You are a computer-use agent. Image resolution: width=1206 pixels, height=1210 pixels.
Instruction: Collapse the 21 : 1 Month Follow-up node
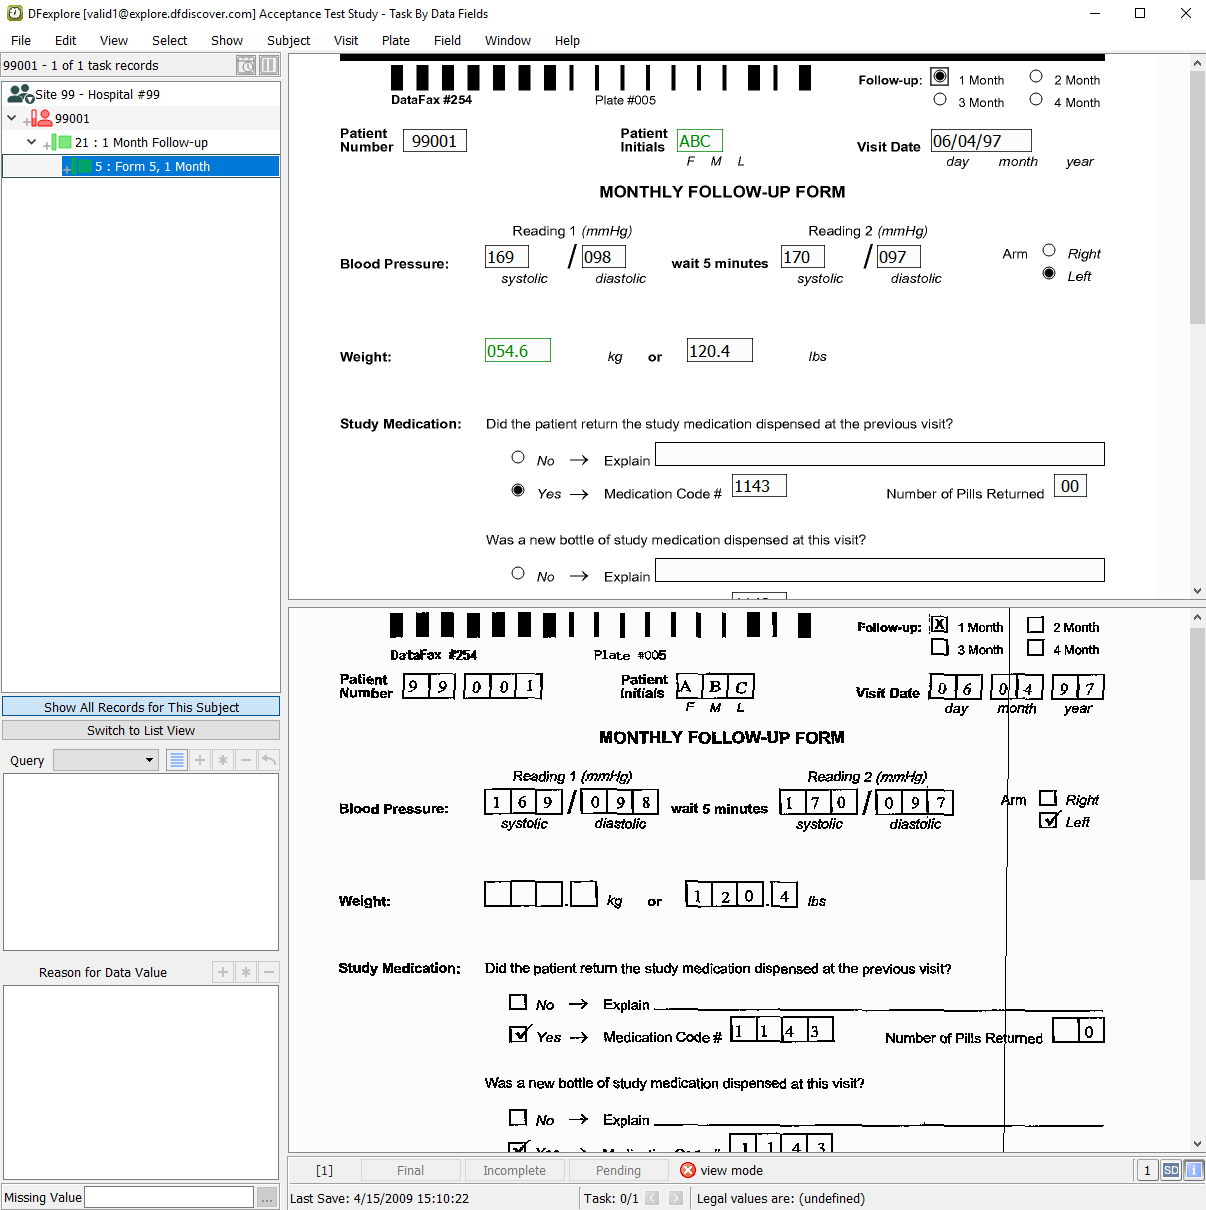coord(32,142)
